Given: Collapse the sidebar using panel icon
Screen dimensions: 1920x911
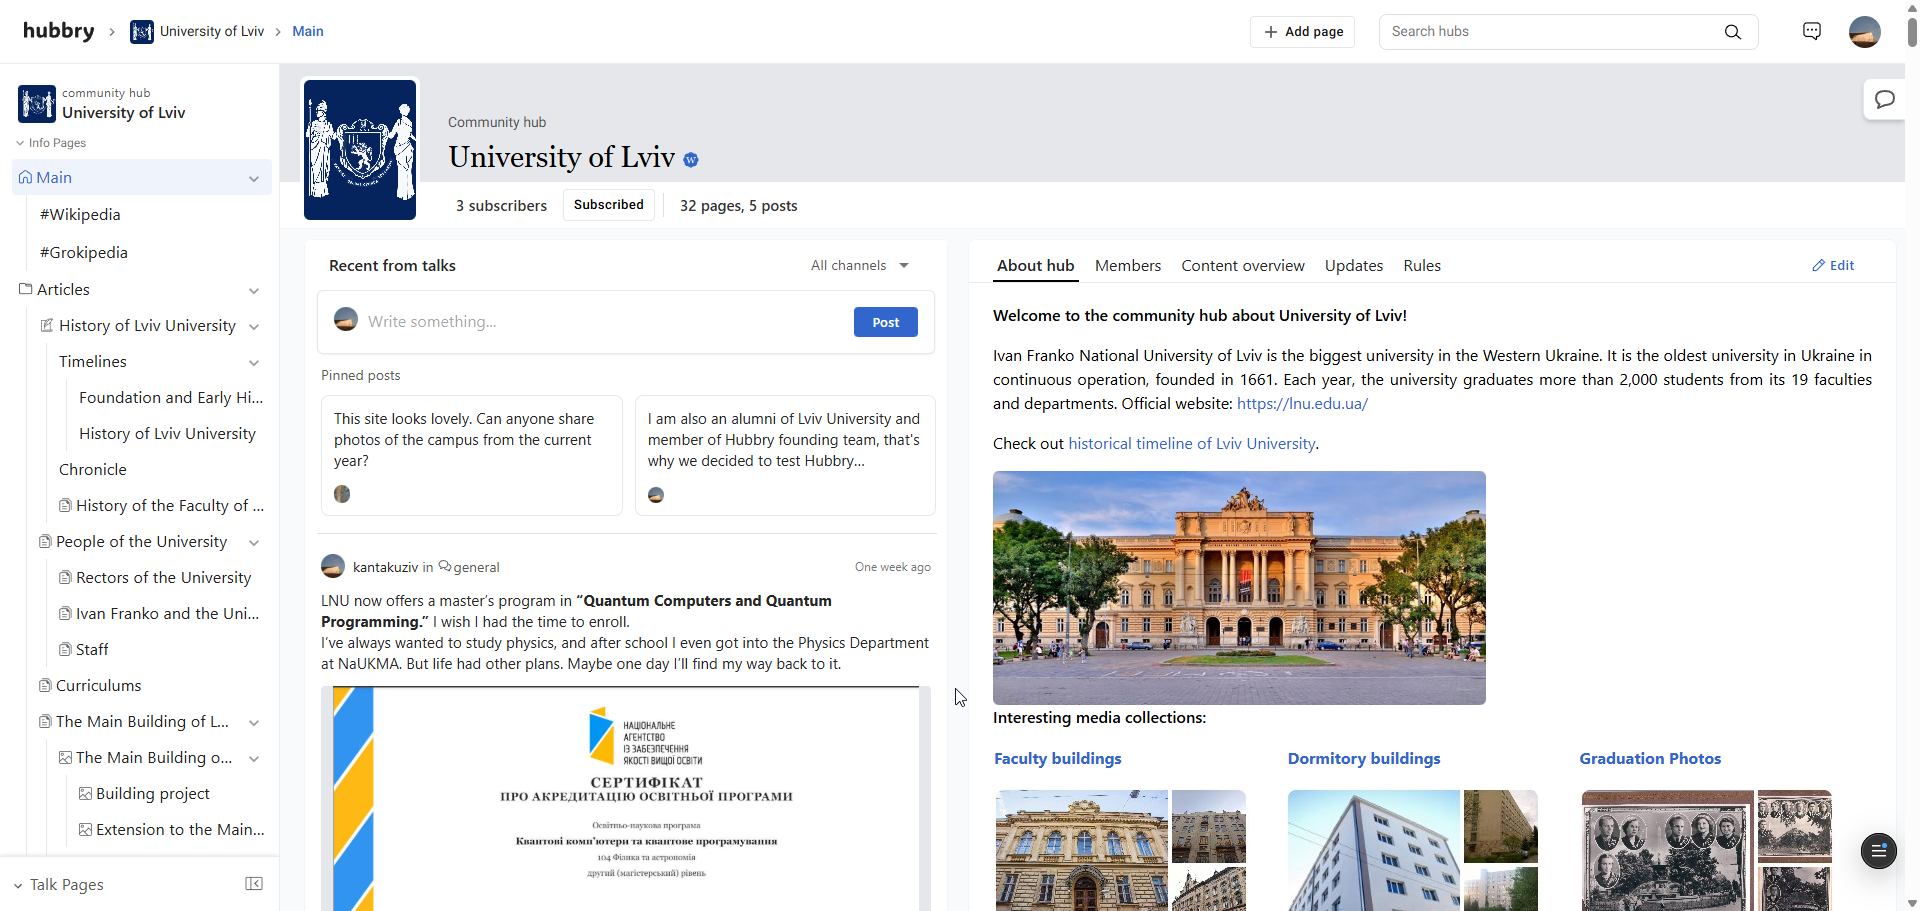Looking at the screenshot, I should [254, 884].
